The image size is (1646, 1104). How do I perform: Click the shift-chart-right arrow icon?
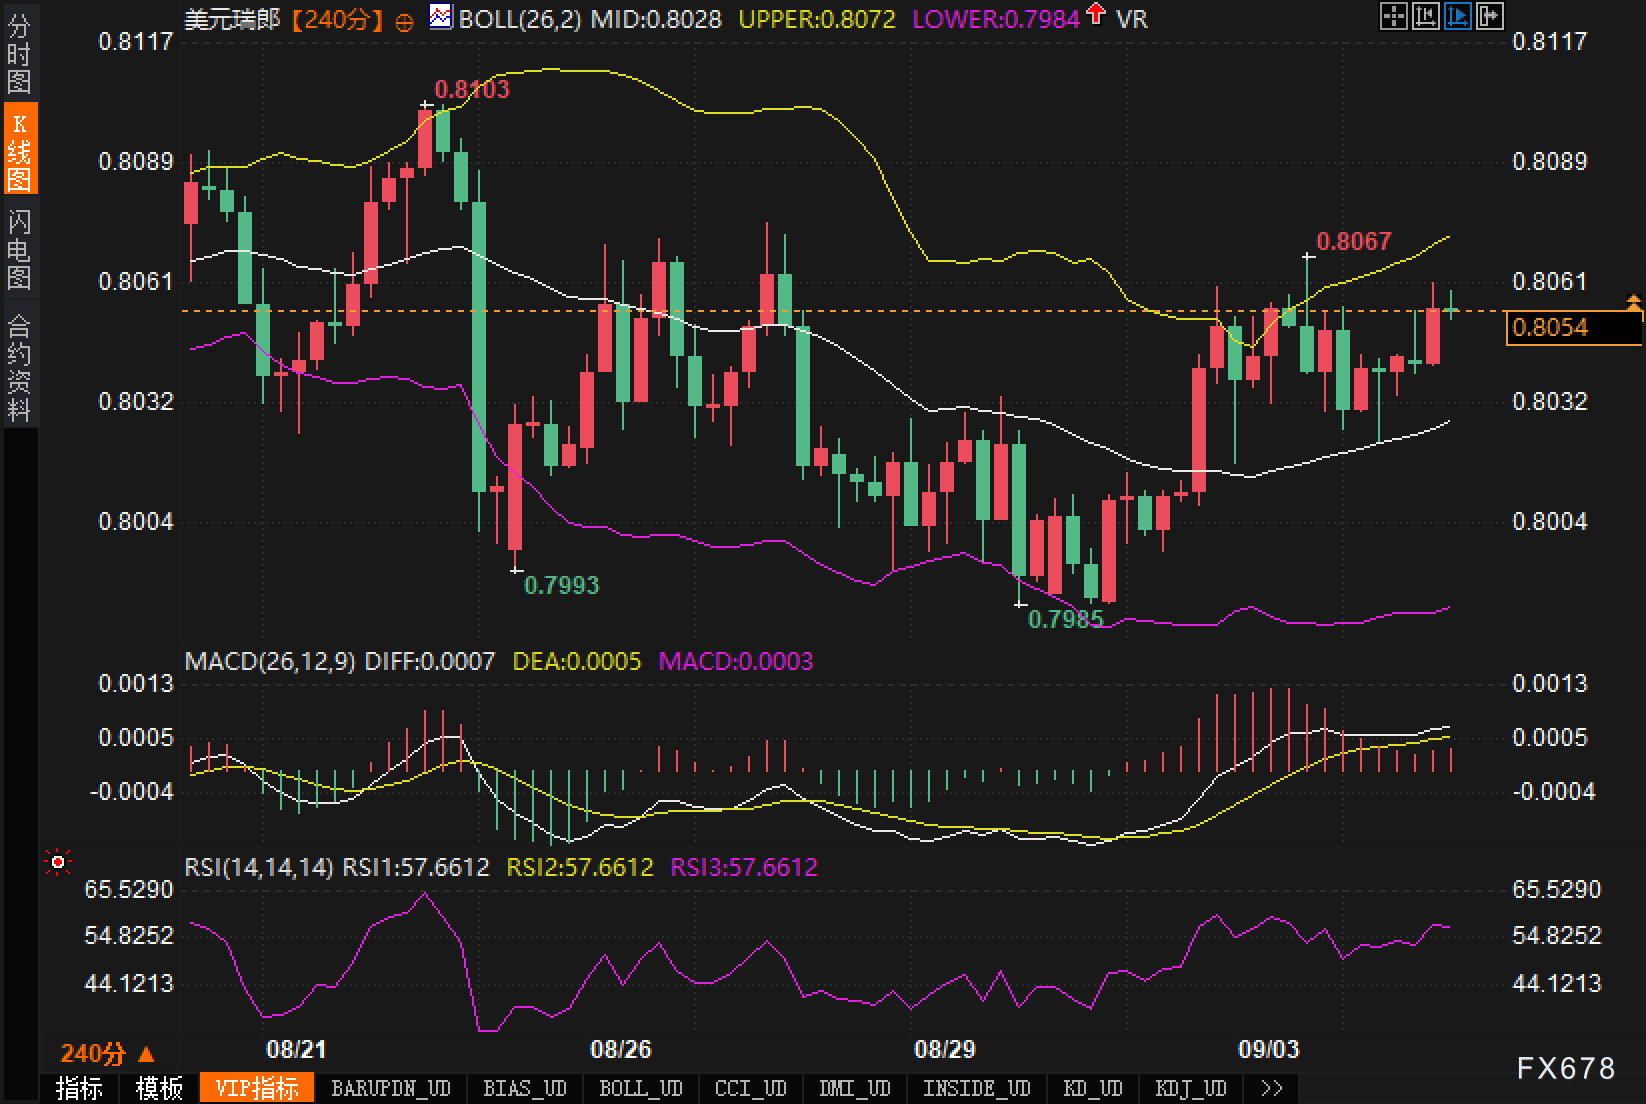click(1490, 16)
